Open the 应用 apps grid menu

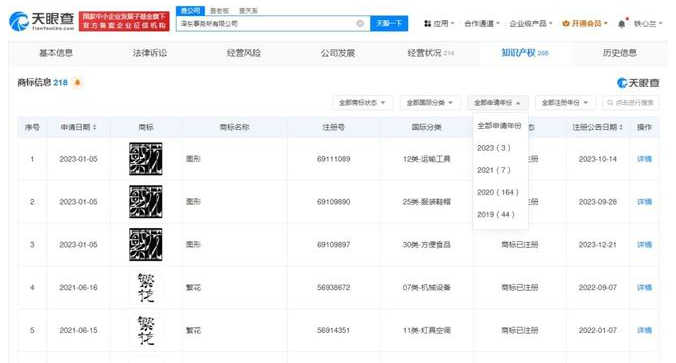coord(439,23)
